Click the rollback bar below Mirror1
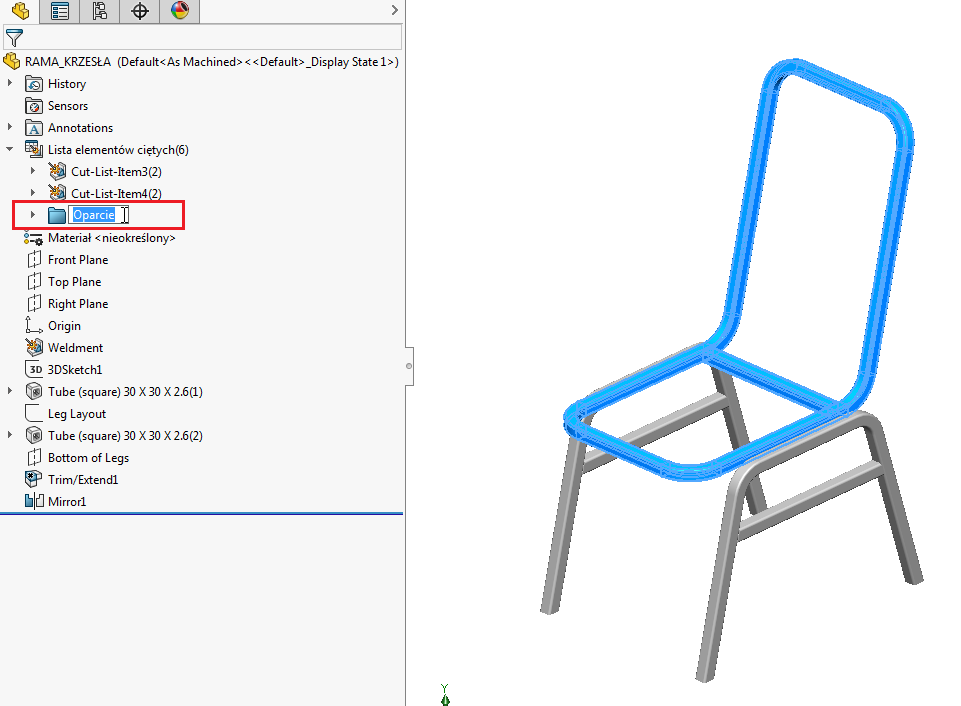The width and height of the screenshot is (961, 706). coord(202,514)
